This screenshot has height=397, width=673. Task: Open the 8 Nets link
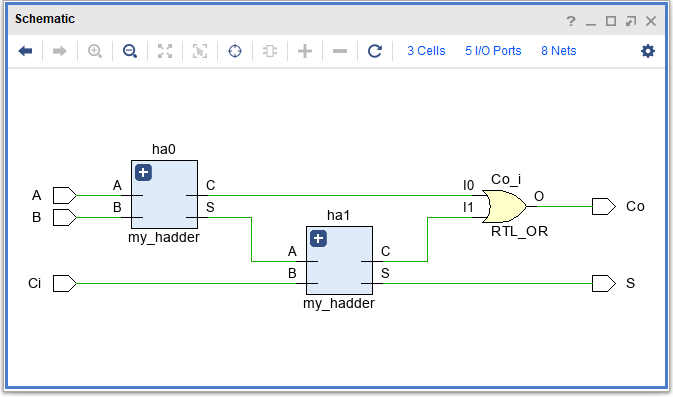point(558,51)
